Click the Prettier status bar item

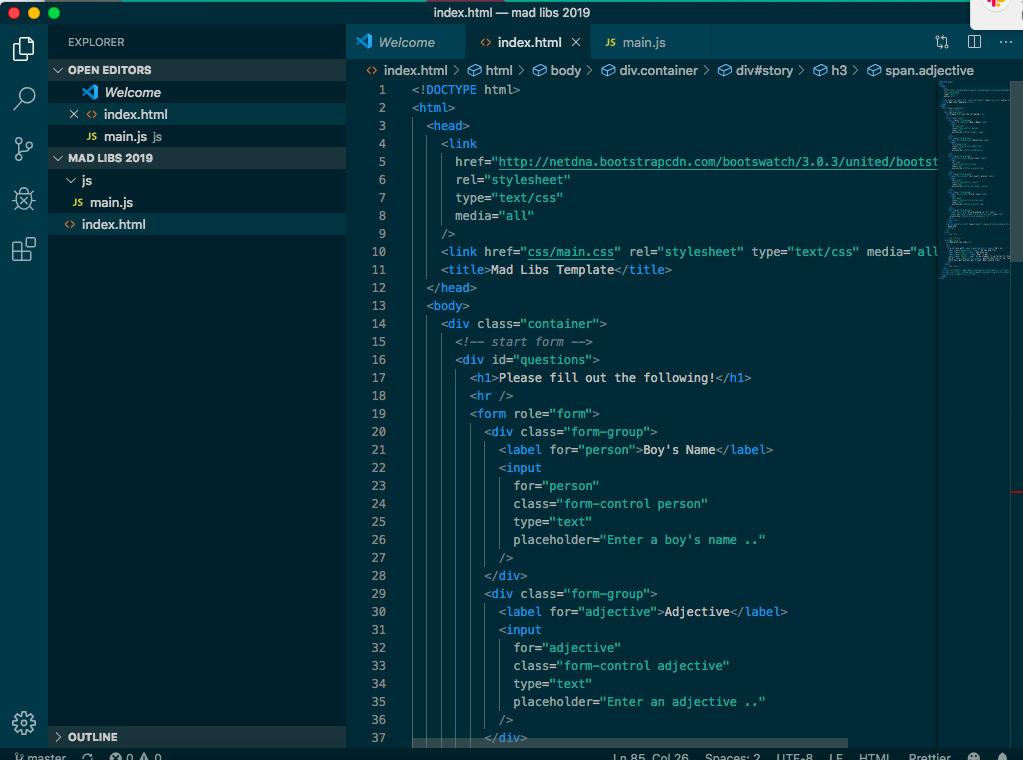930,756
